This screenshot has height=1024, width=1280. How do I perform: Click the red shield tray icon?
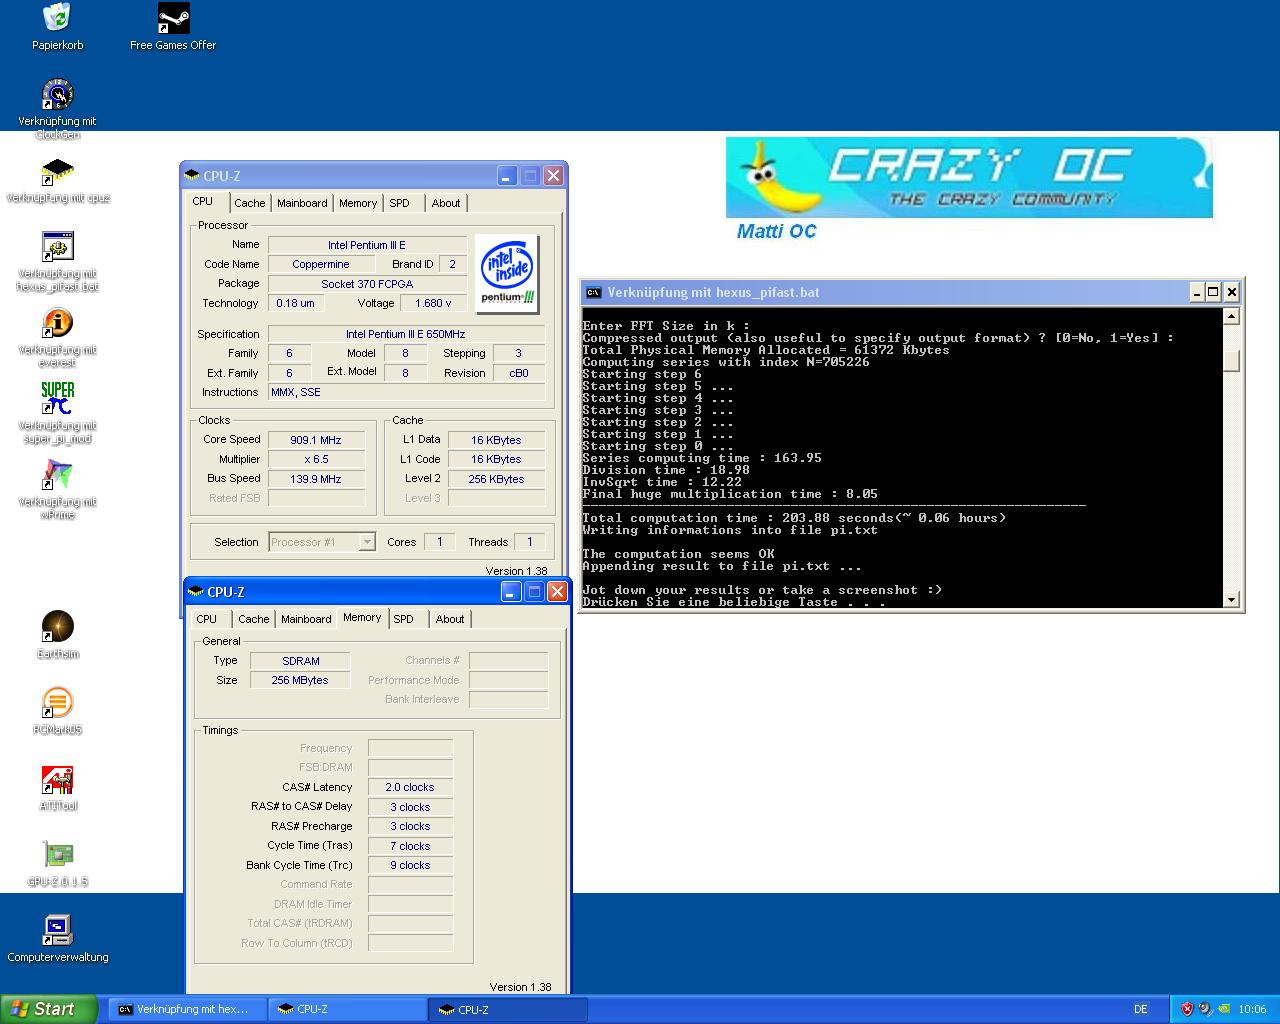[1187, 1009]
